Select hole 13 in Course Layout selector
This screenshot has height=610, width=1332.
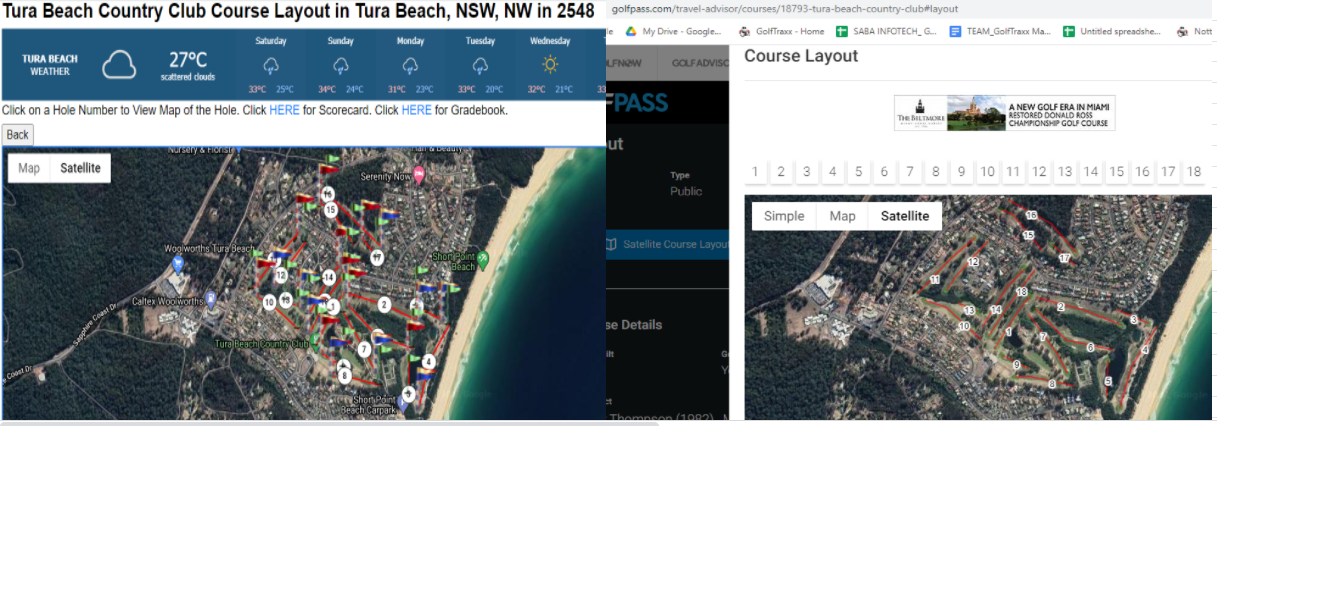point(1065,172)
